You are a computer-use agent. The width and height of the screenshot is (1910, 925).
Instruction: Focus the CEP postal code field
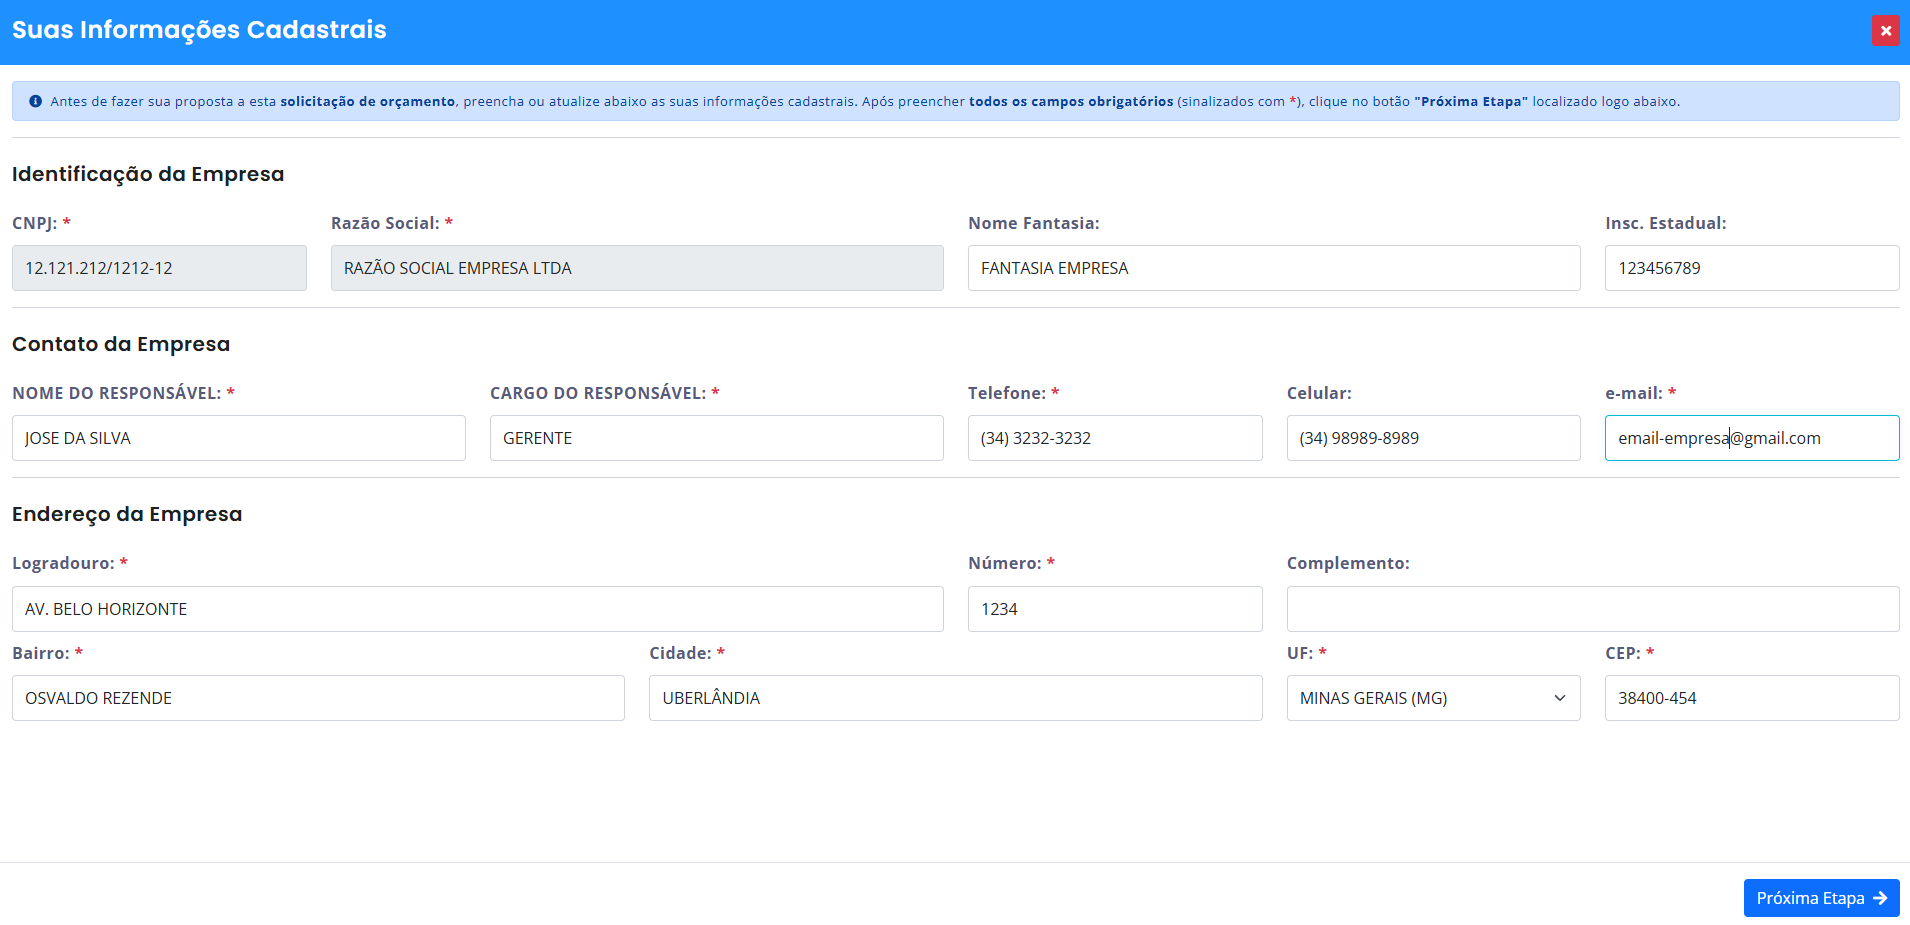tap(1751, 698)
